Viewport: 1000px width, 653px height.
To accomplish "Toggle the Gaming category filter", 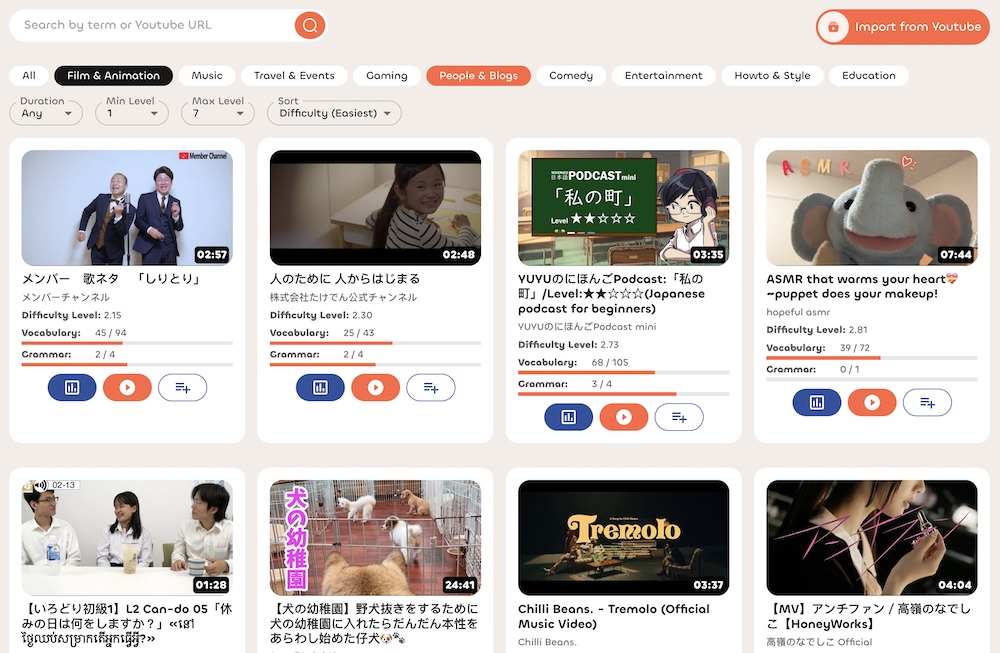I will [387, 75].
